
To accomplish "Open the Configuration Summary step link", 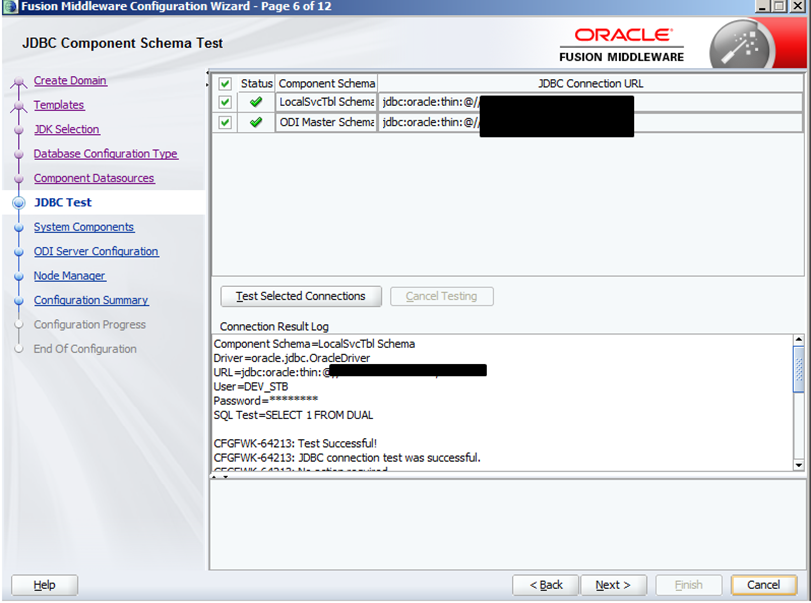I will 91,300.
